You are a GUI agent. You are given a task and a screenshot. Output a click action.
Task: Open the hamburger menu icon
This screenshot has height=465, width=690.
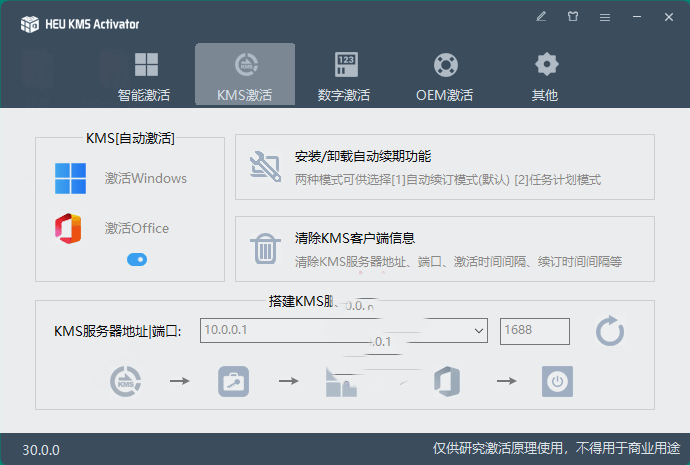click(x=605, y=17)
